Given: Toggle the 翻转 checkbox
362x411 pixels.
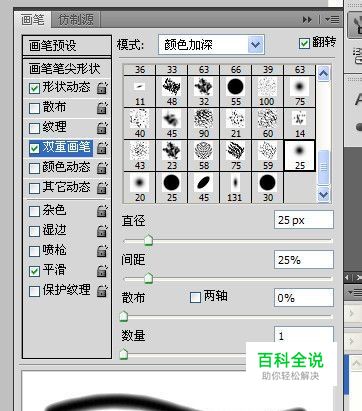Looking at the screenshot, I should coord(304,43).
